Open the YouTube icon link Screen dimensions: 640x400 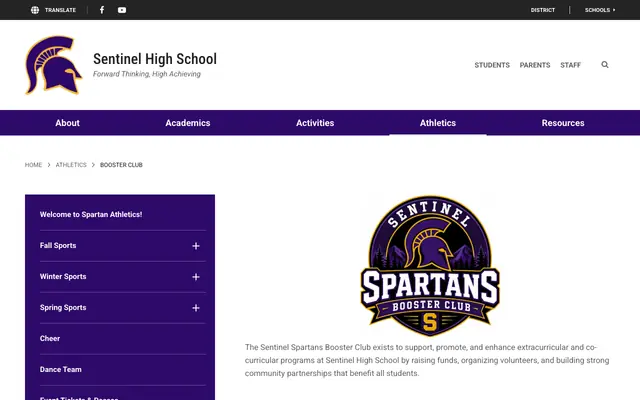[x=122, y=10]
